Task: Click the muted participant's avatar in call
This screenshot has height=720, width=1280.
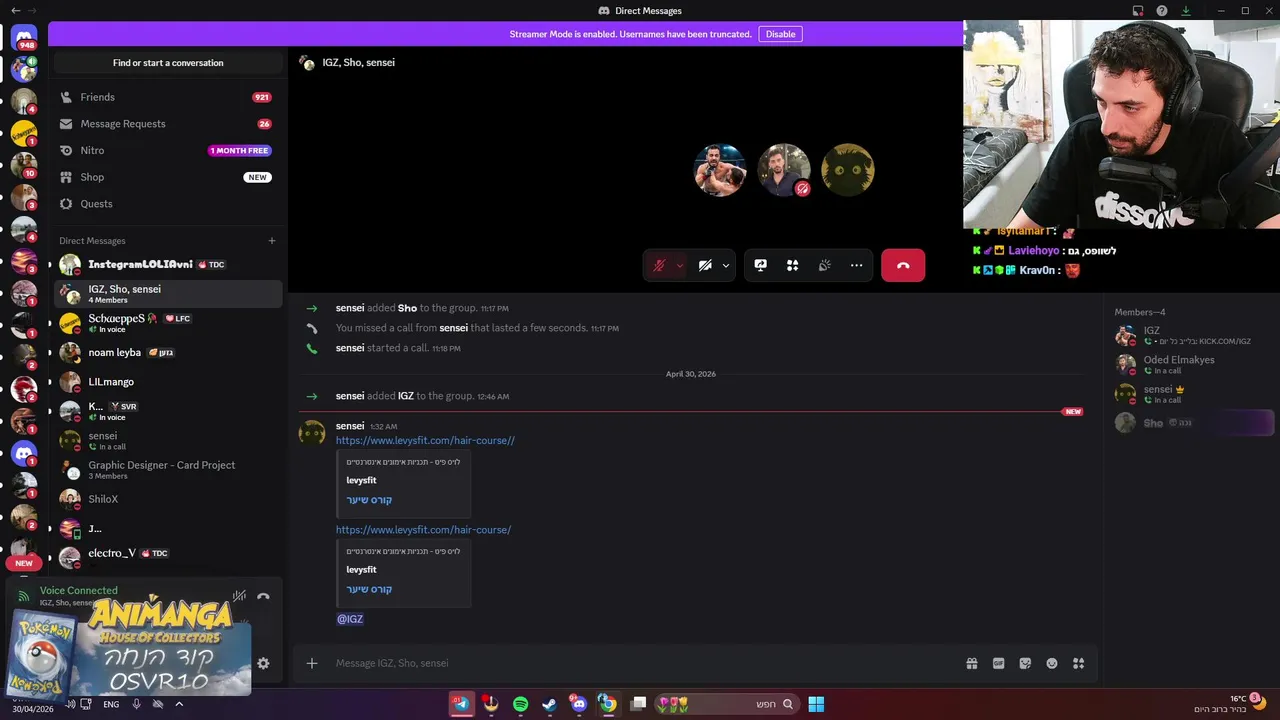Action: (784, 170)
